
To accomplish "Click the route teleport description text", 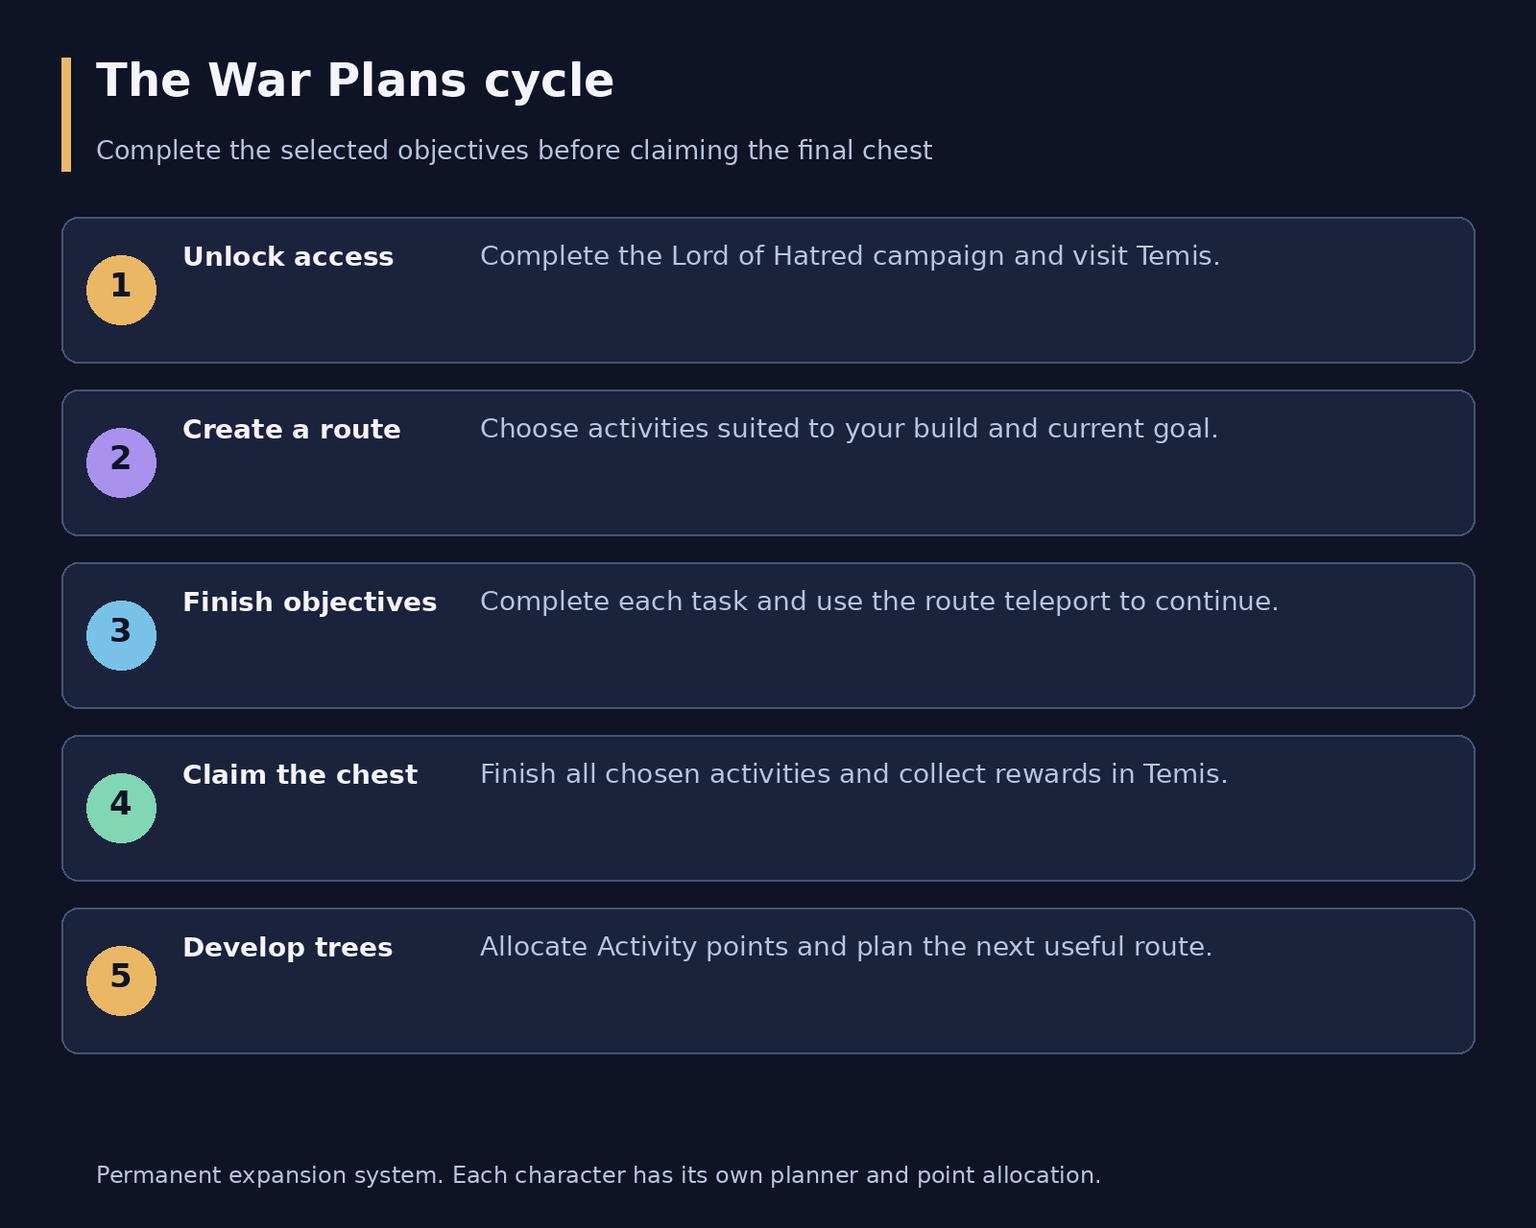I will [x=879, y=602].
